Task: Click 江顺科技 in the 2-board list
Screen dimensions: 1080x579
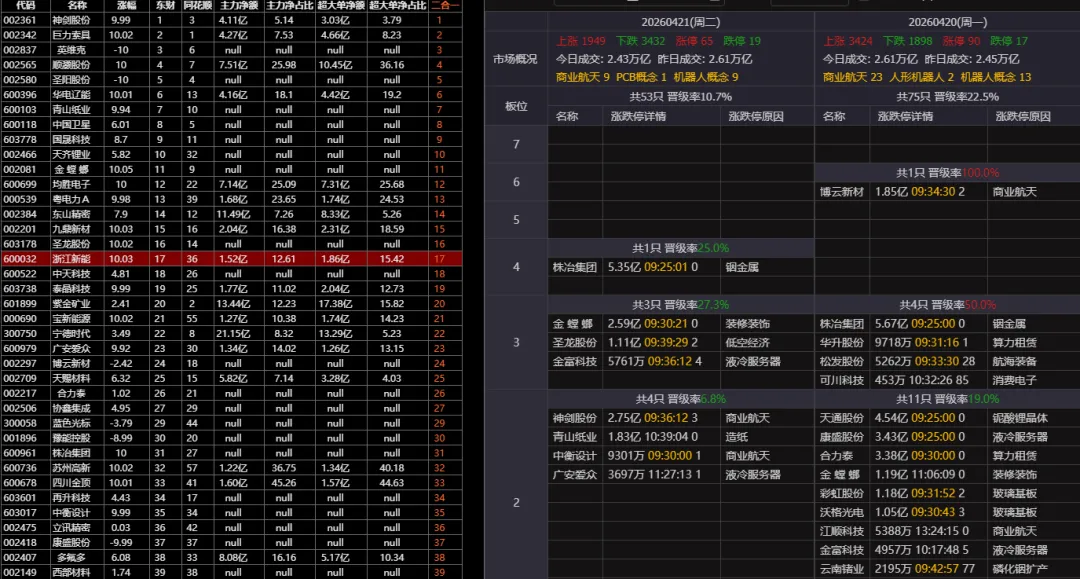Action: click(x=842, y=531)
